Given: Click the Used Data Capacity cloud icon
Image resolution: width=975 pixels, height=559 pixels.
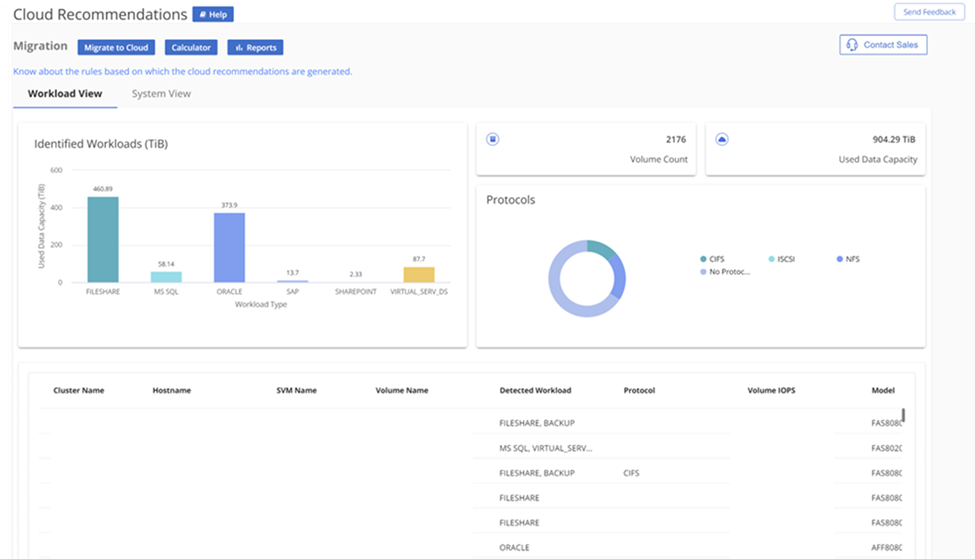Looking at the screenshot, I should pos(722,139).
